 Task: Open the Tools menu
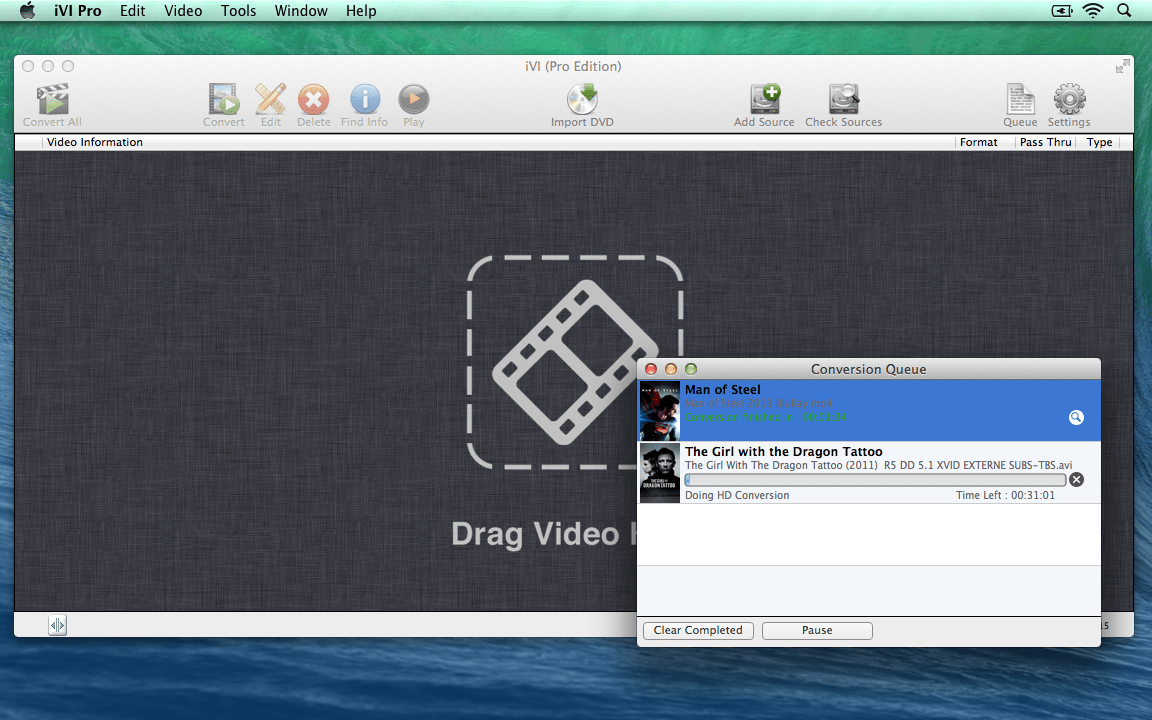(x=239, y=11)
